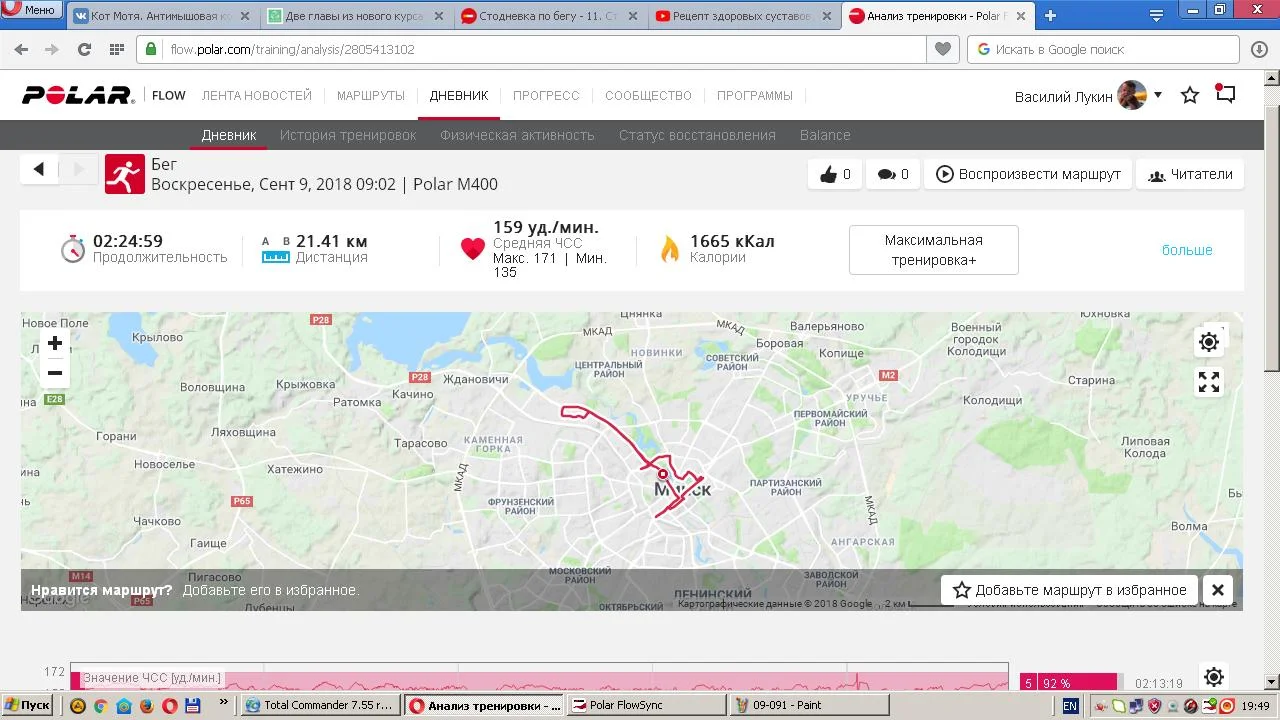This screenshot has height=720, width=1280.
Task: Expand details with больше link
Action: point(1187,250)
